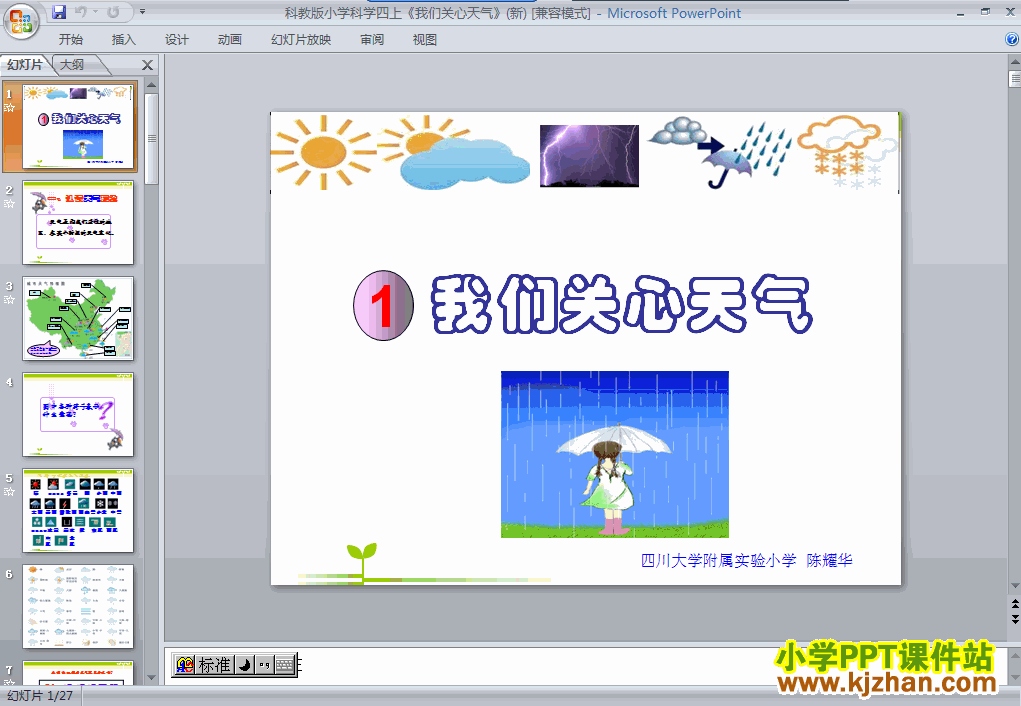Open the 视图 ribbon tab
Image resolution: width=1021 pixels, height=706 pixels.
coord(425,40)
